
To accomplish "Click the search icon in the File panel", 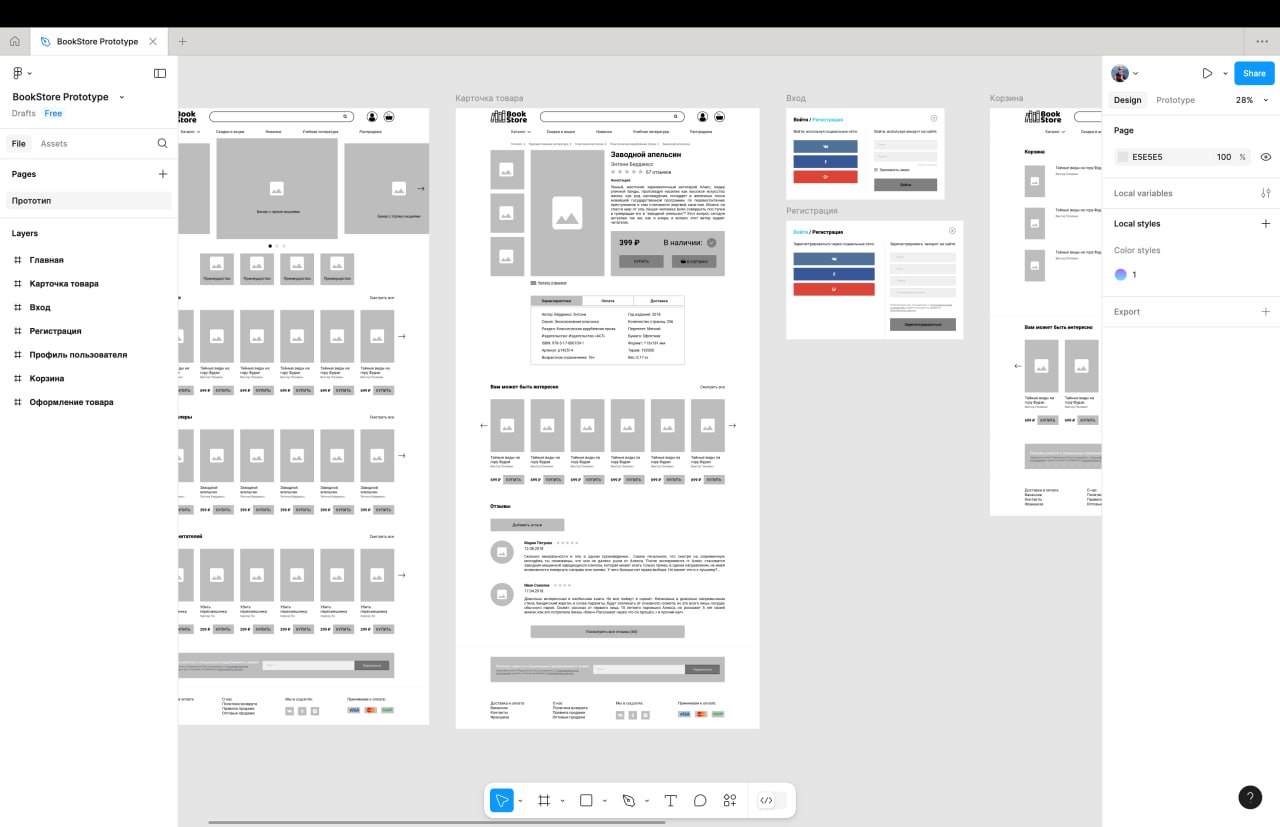I will tap(162, 143).
